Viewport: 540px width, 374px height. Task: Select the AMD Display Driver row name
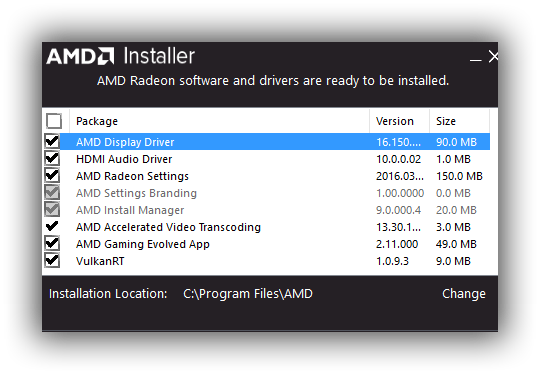pos(125,142)
